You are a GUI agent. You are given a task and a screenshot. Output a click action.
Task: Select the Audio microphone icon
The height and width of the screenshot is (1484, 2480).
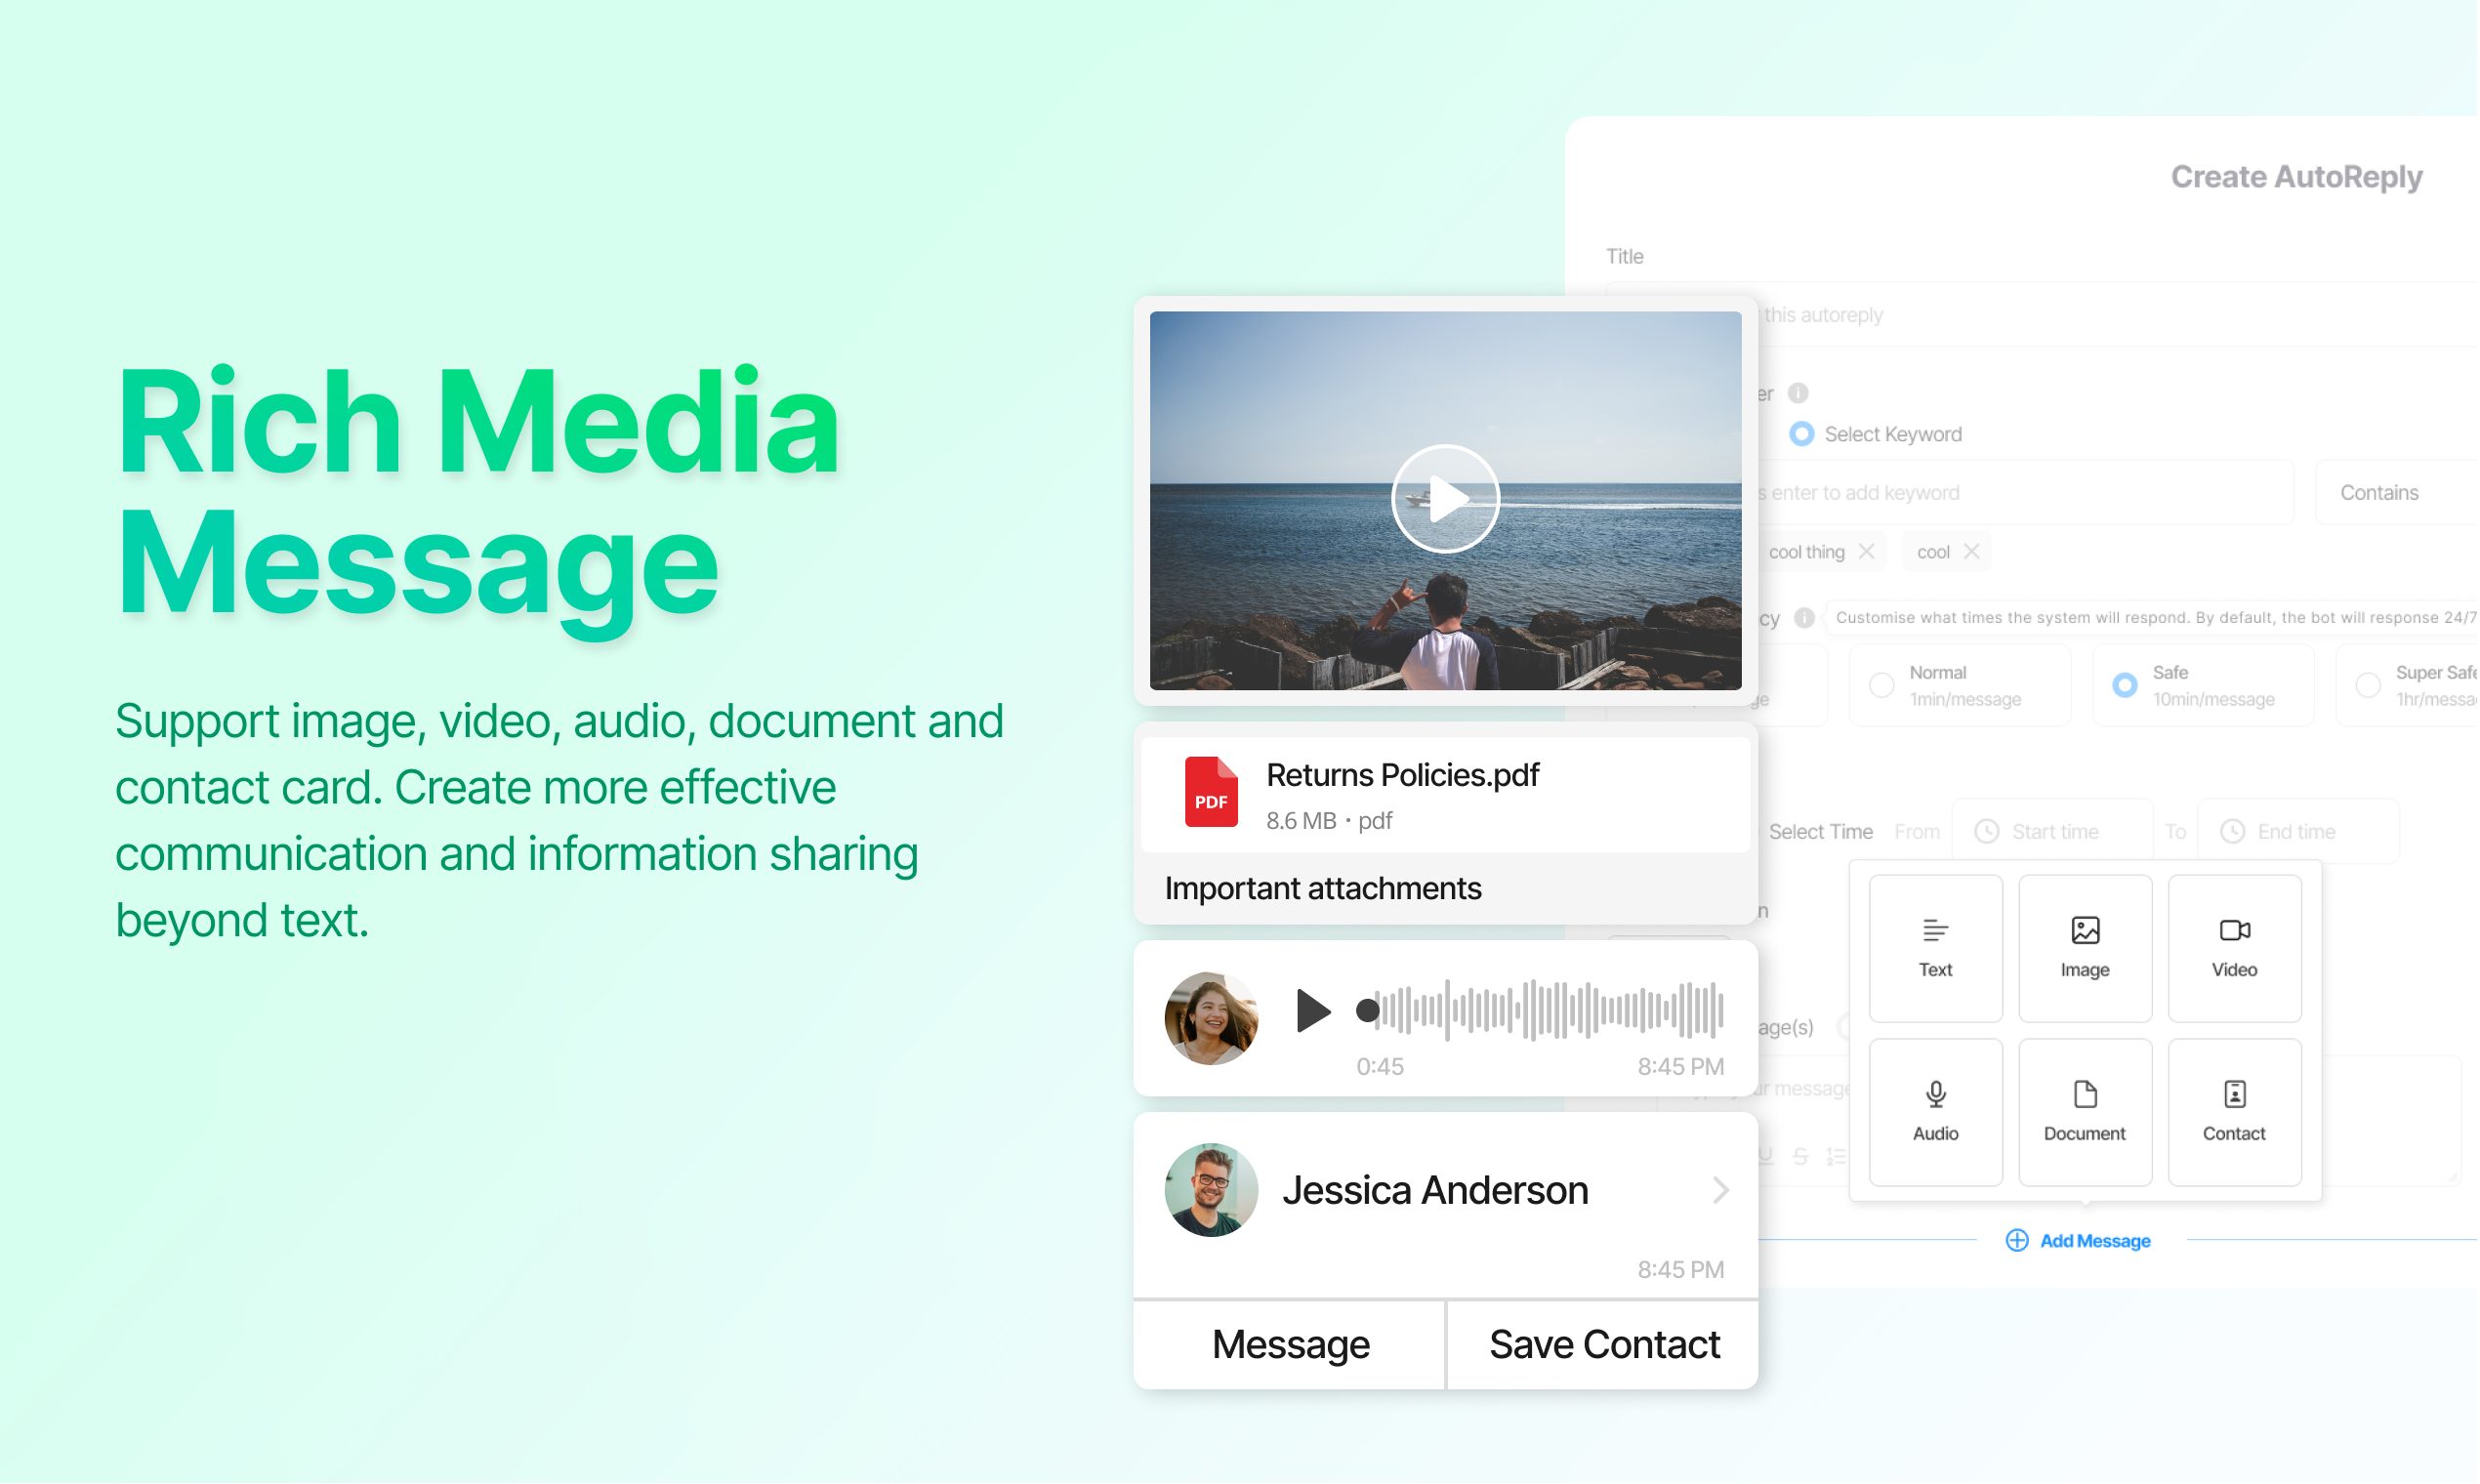point(1936,1095)
